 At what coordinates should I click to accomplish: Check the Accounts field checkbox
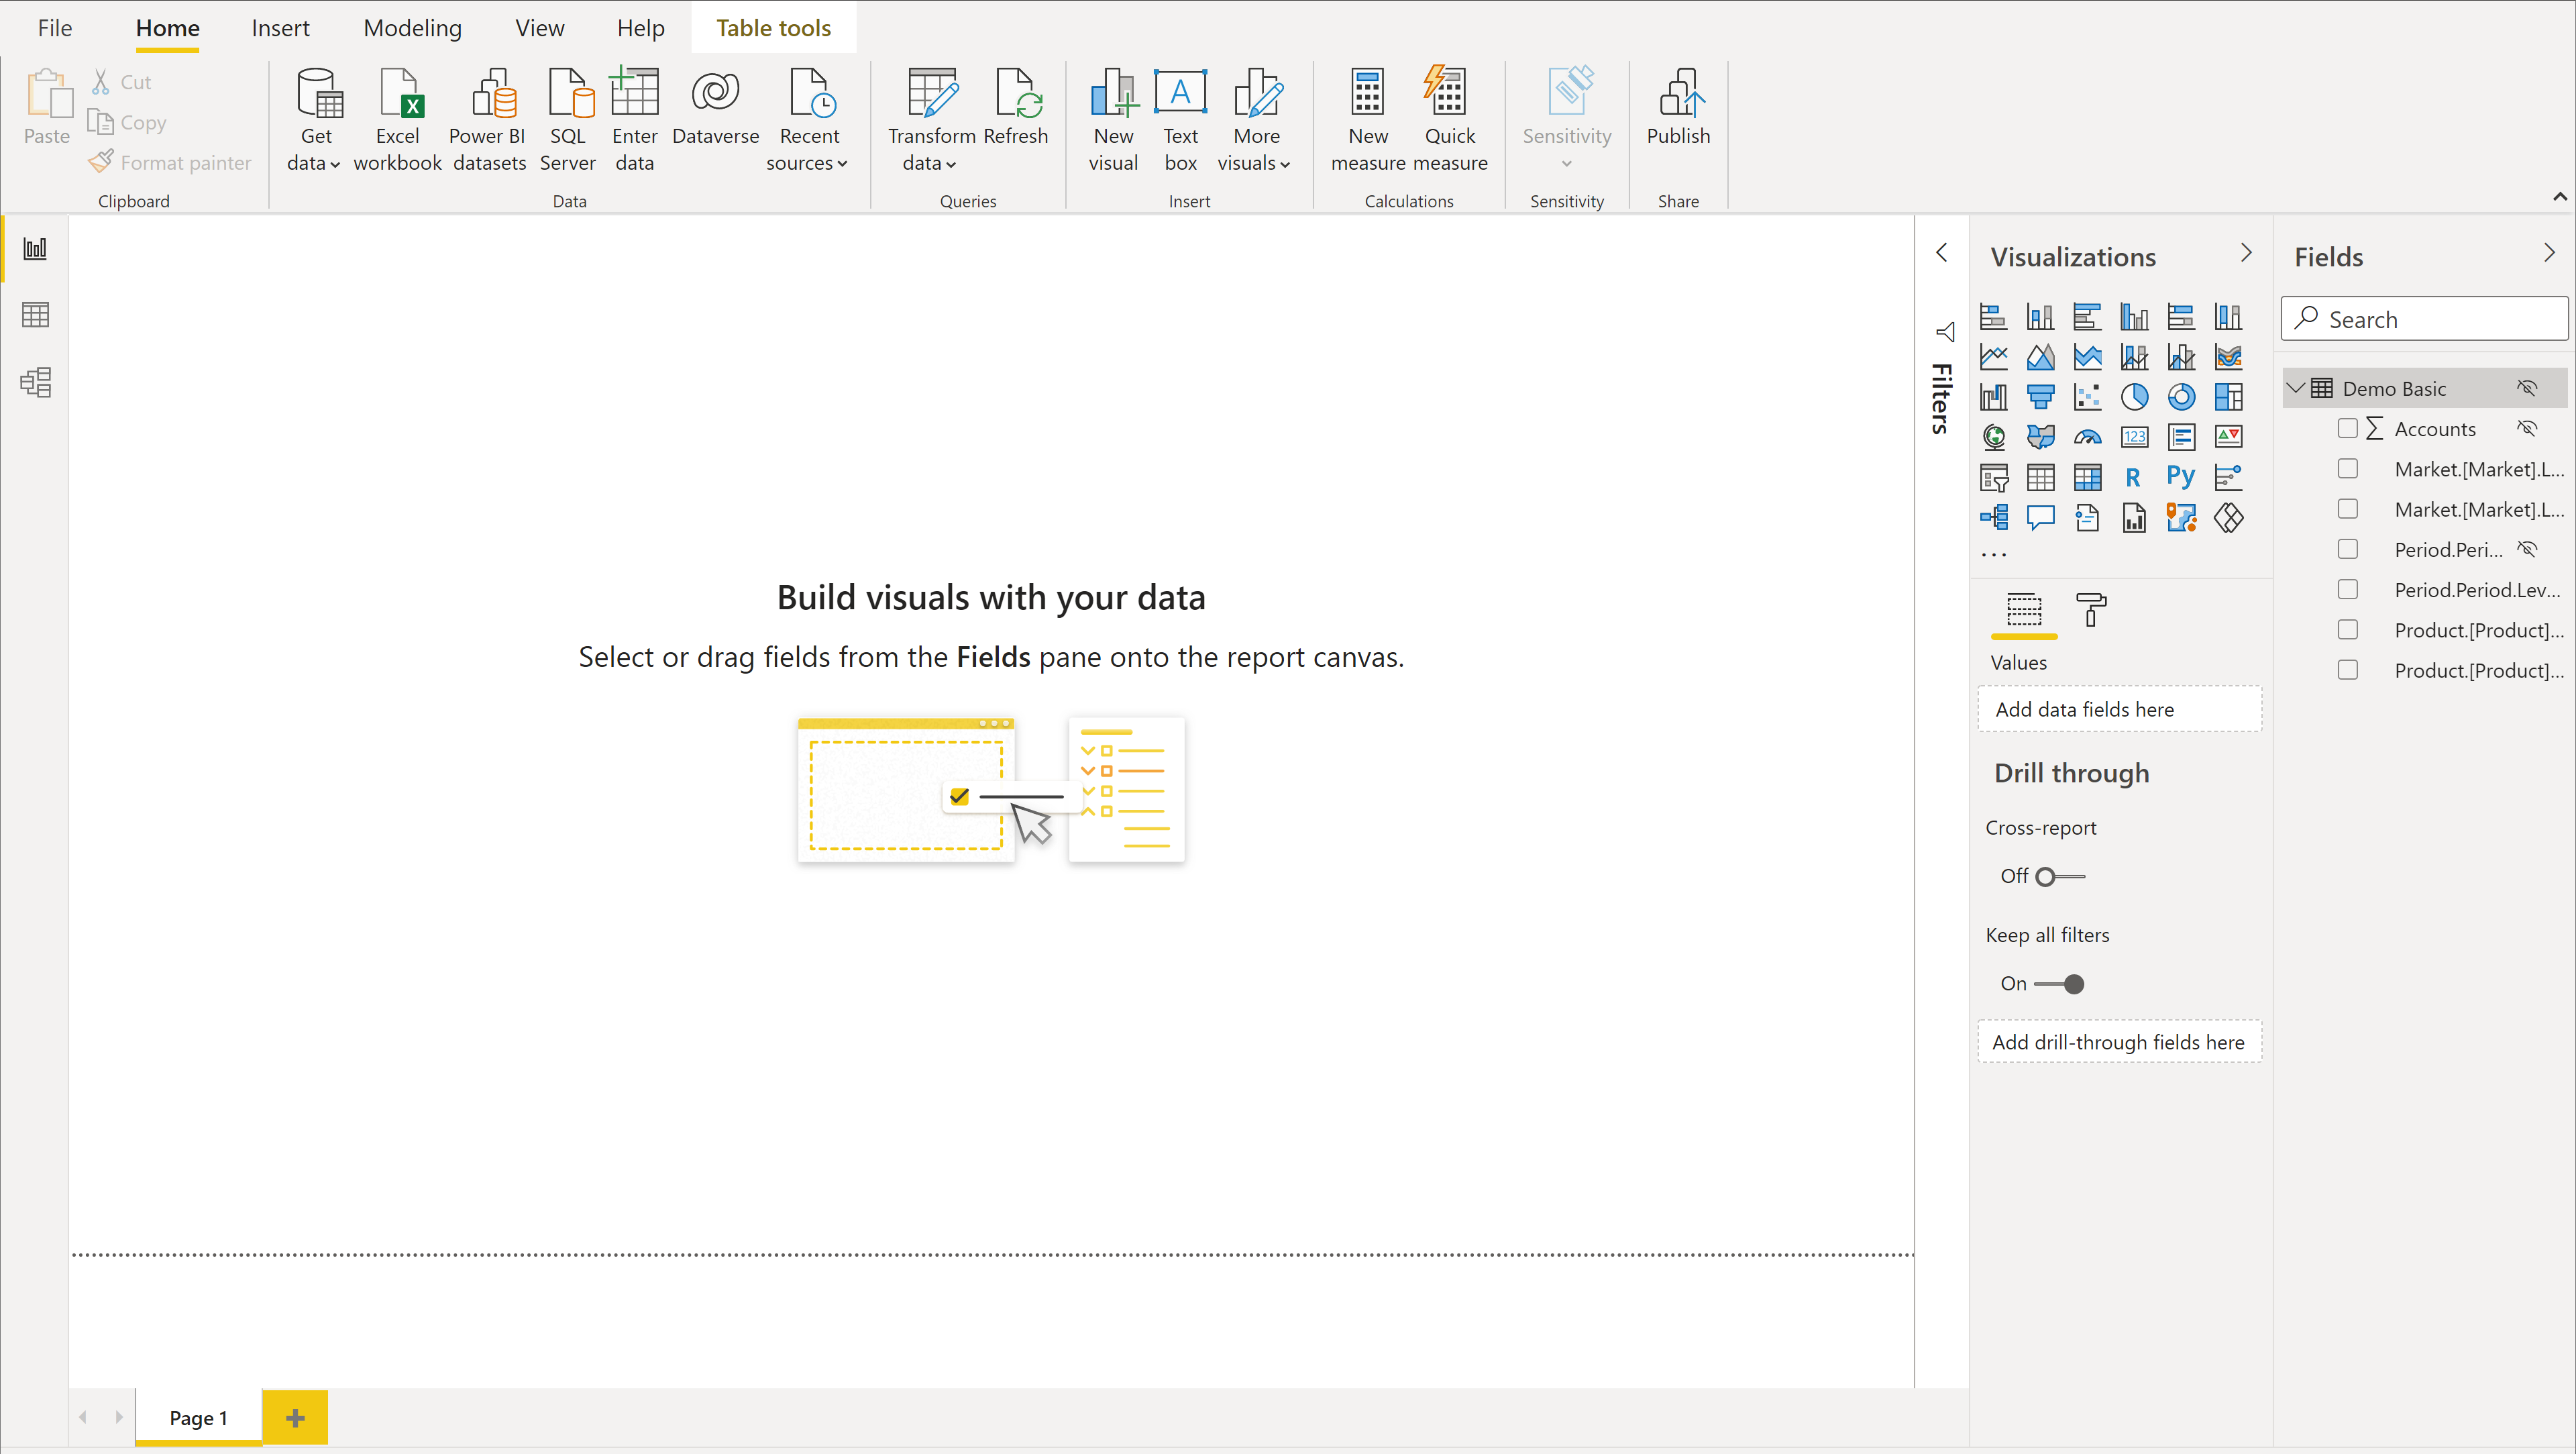click(2347, 428)
